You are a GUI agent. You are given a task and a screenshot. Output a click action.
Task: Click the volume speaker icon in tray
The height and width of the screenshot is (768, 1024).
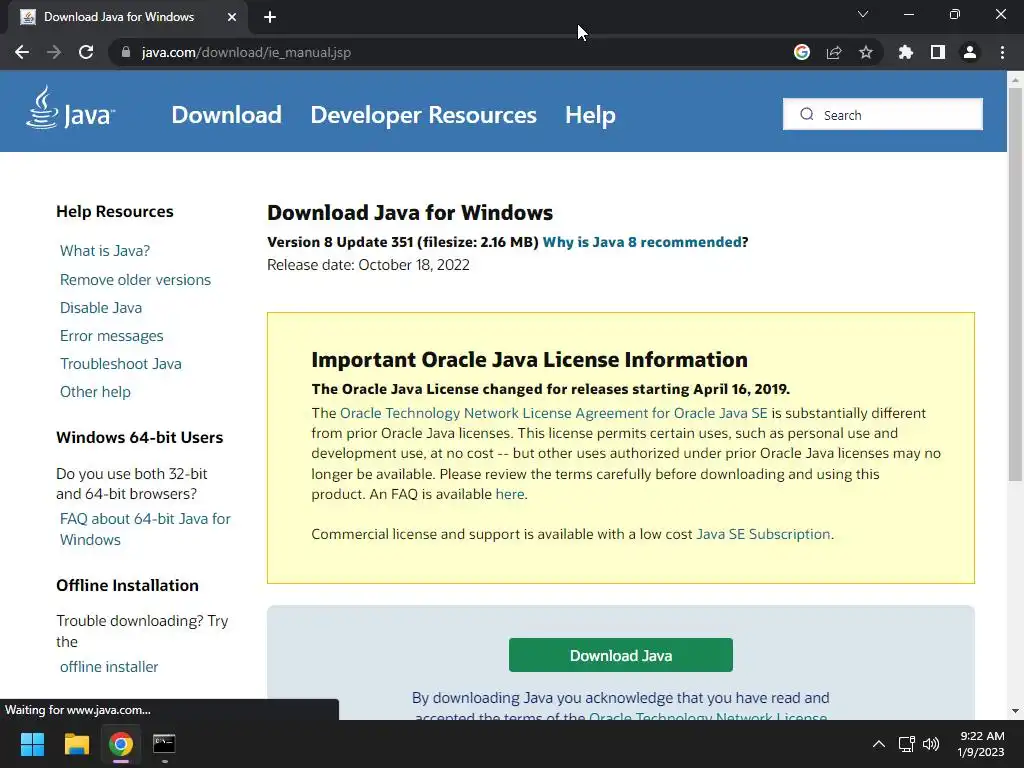931,744
